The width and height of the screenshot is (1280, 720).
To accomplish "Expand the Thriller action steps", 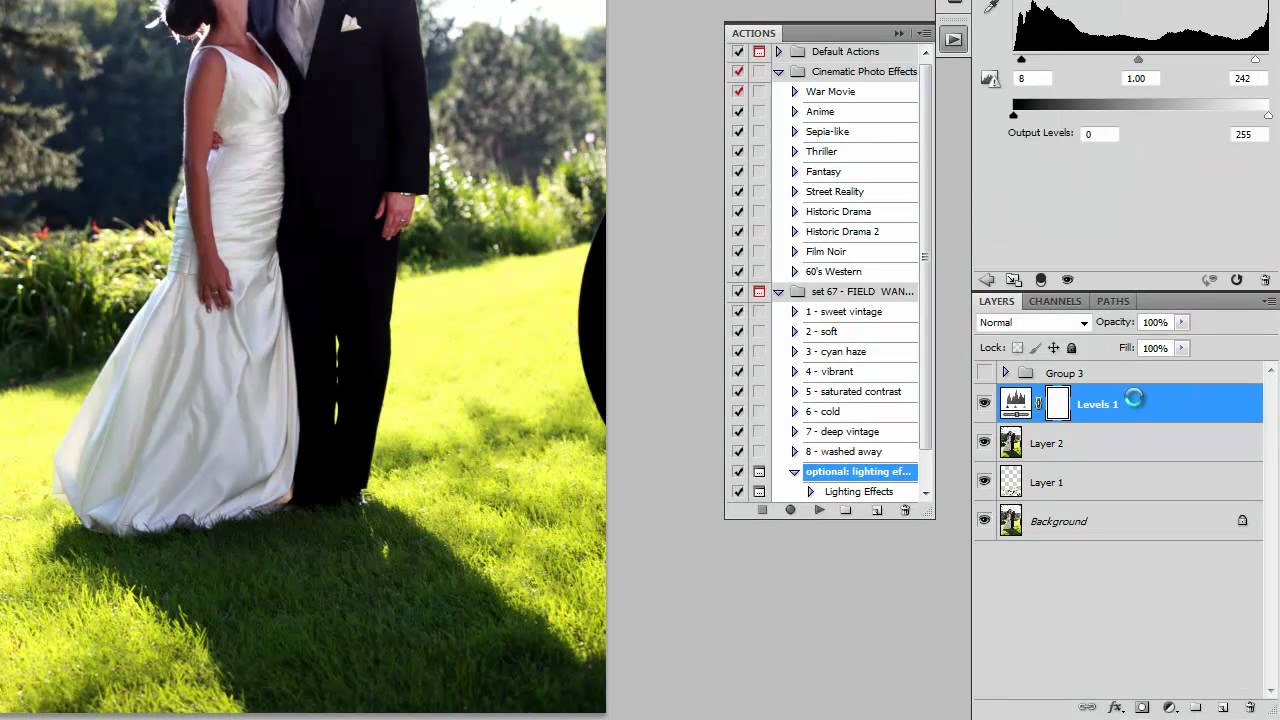I will [x=795, y=151].
